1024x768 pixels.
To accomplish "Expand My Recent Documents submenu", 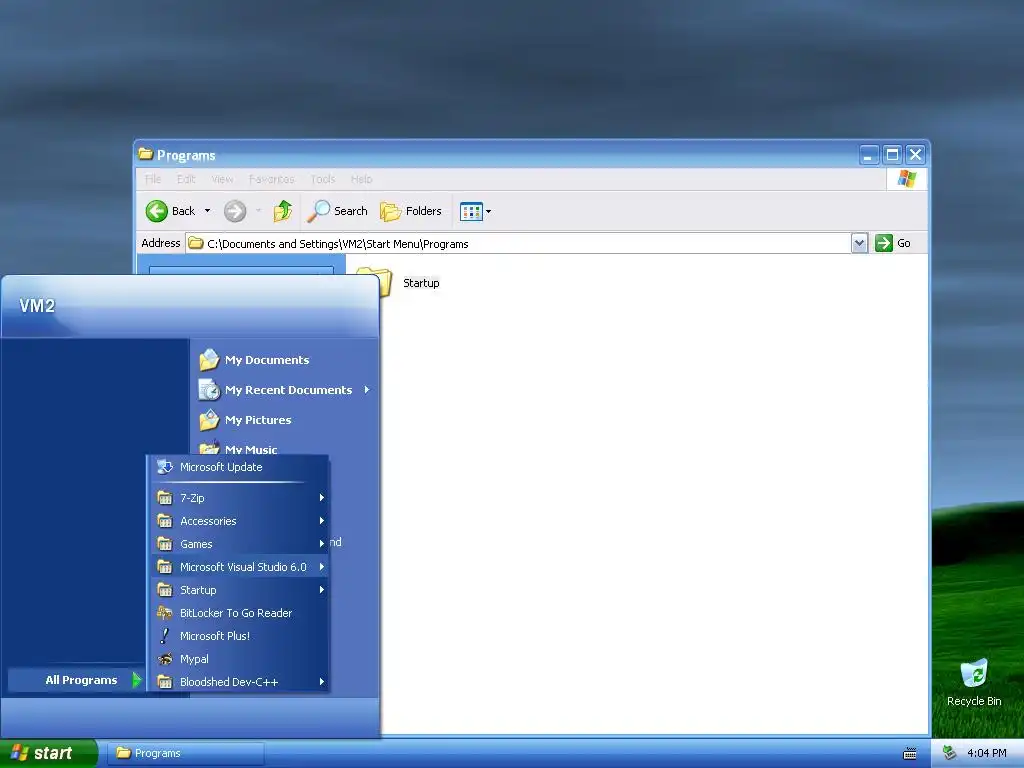I will 284,390.
